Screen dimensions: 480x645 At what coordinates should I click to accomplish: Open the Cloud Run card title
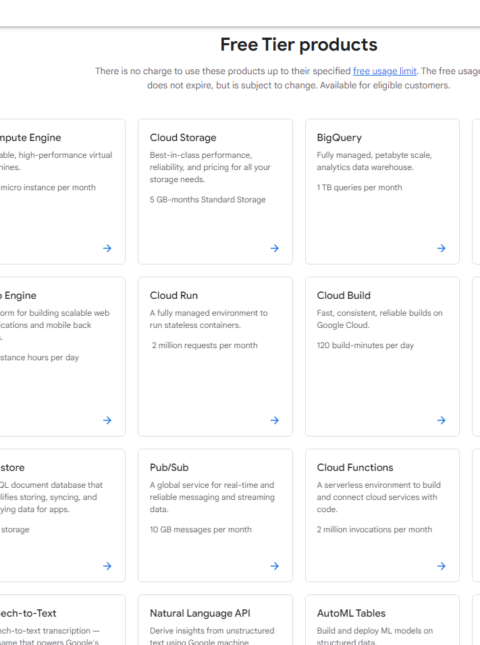tap(174, 295)
